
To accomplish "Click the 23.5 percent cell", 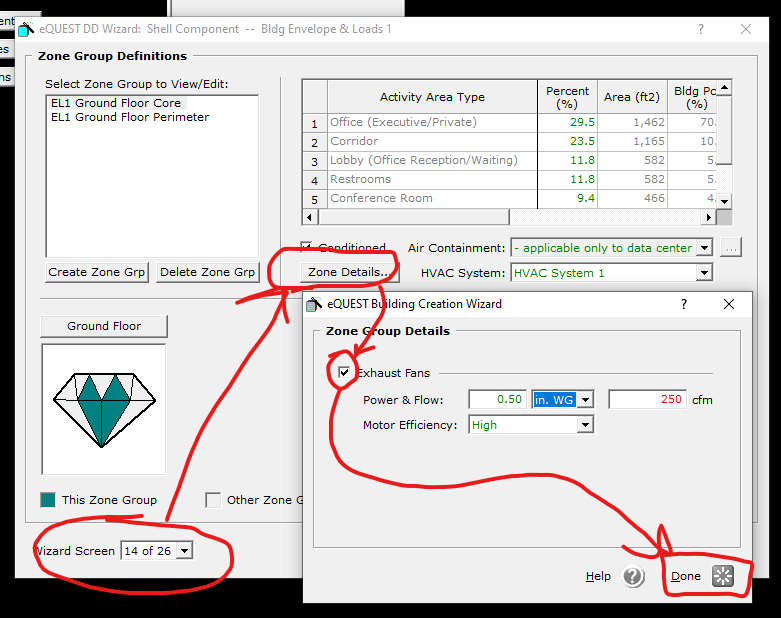I will click(567, 141).
